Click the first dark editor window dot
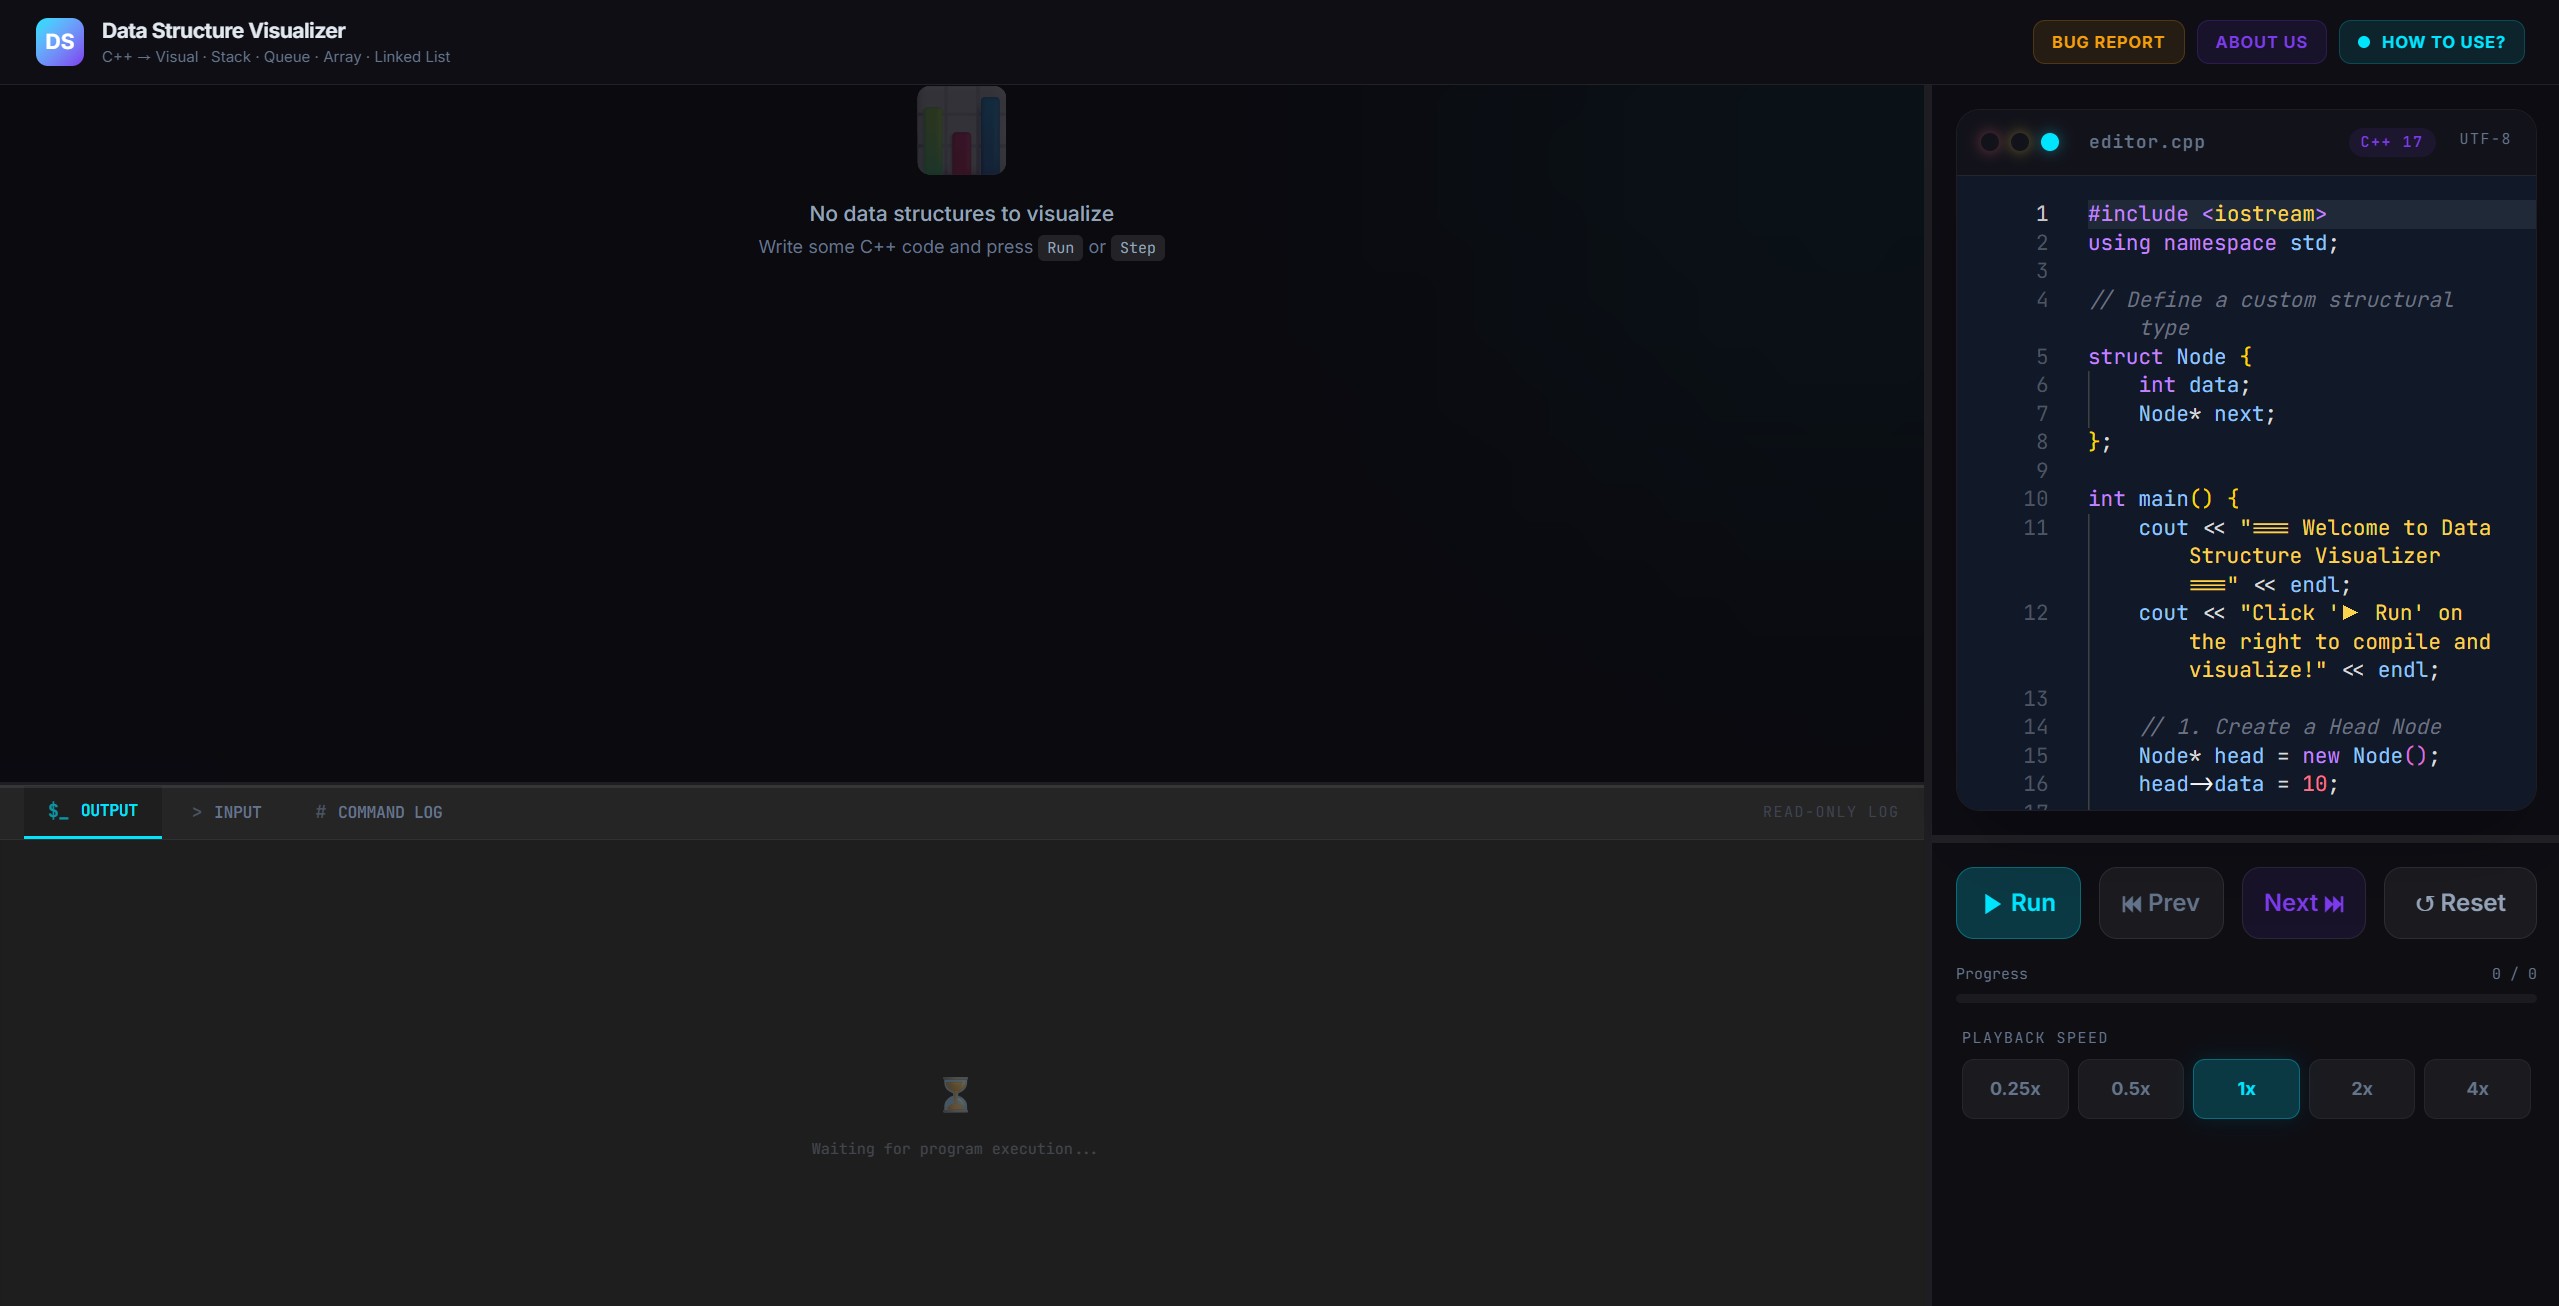Screen dimensions: 2559x1306 coord(1990,142)
